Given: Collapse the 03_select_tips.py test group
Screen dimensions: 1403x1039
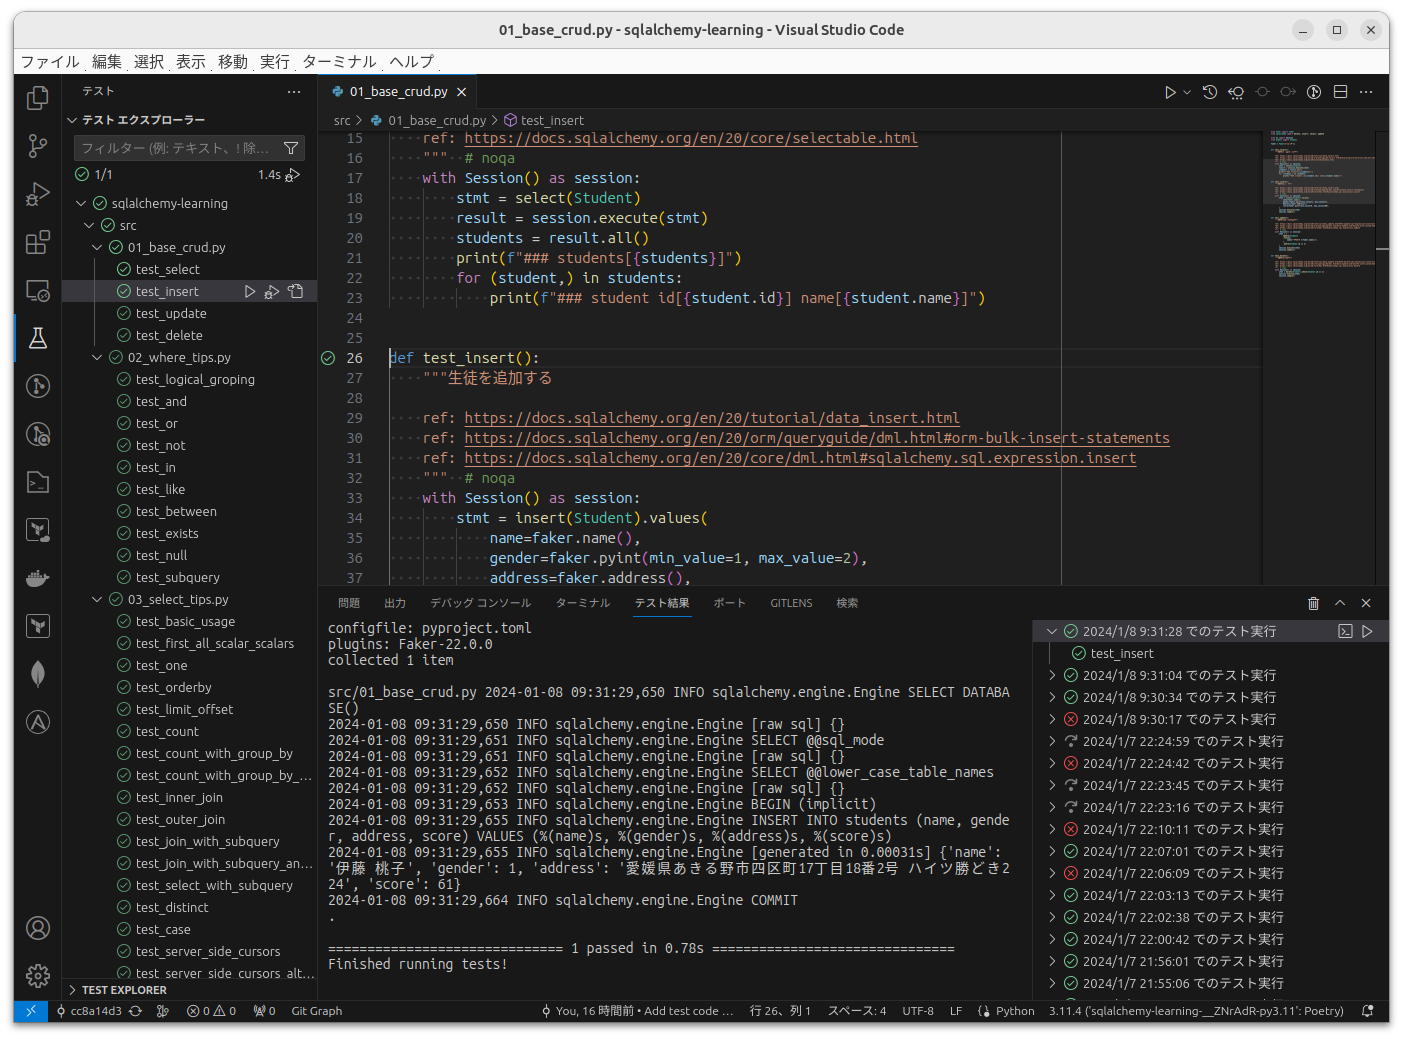Looking at the screenshot, I should tap(98, 599).
